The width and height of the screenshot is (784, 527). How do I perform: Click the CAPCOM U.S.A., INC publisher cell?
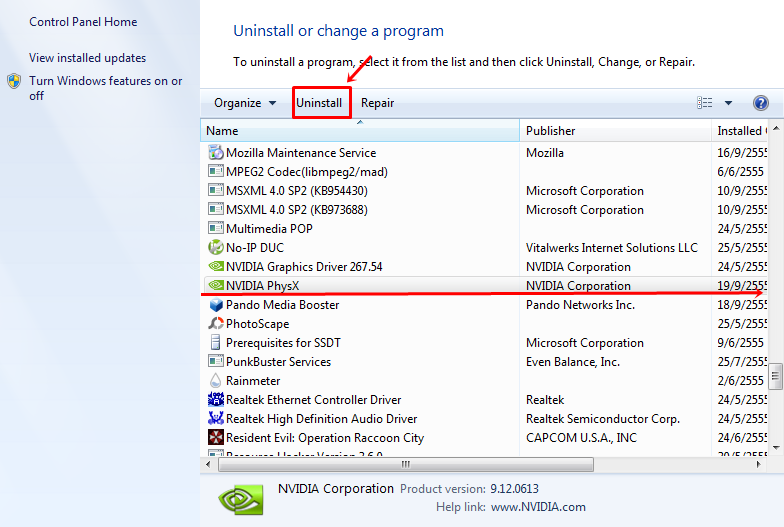pos(582,438)
